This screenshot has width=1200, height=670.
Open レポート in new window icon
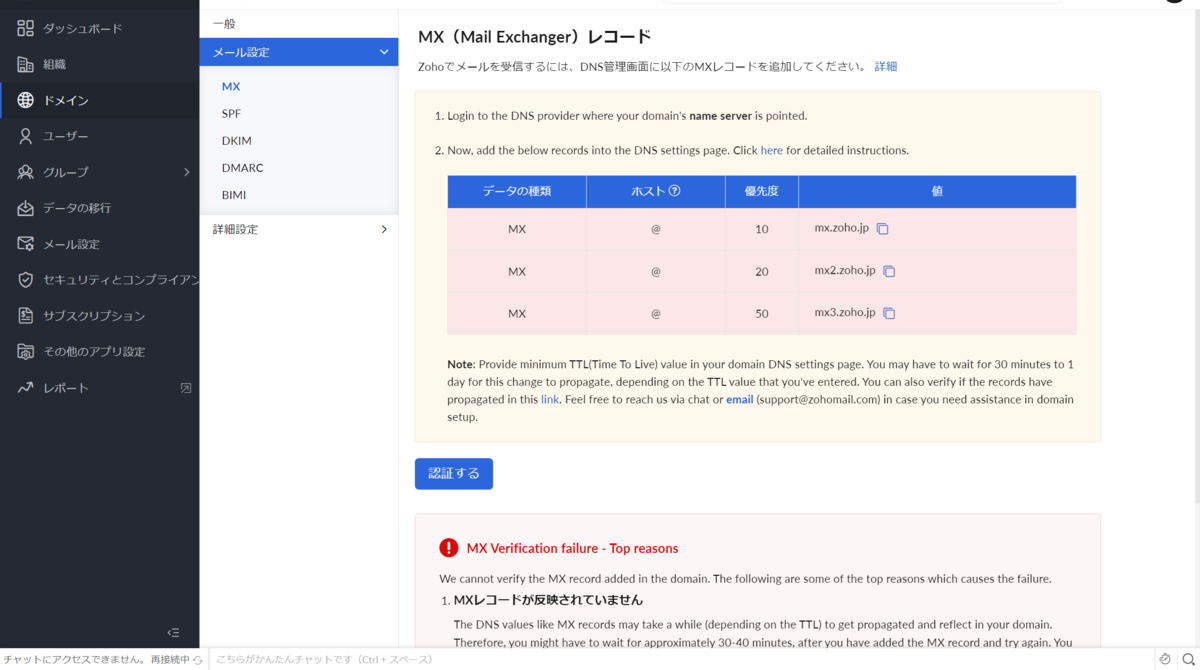pyautogui.click(x=185, y=388)
